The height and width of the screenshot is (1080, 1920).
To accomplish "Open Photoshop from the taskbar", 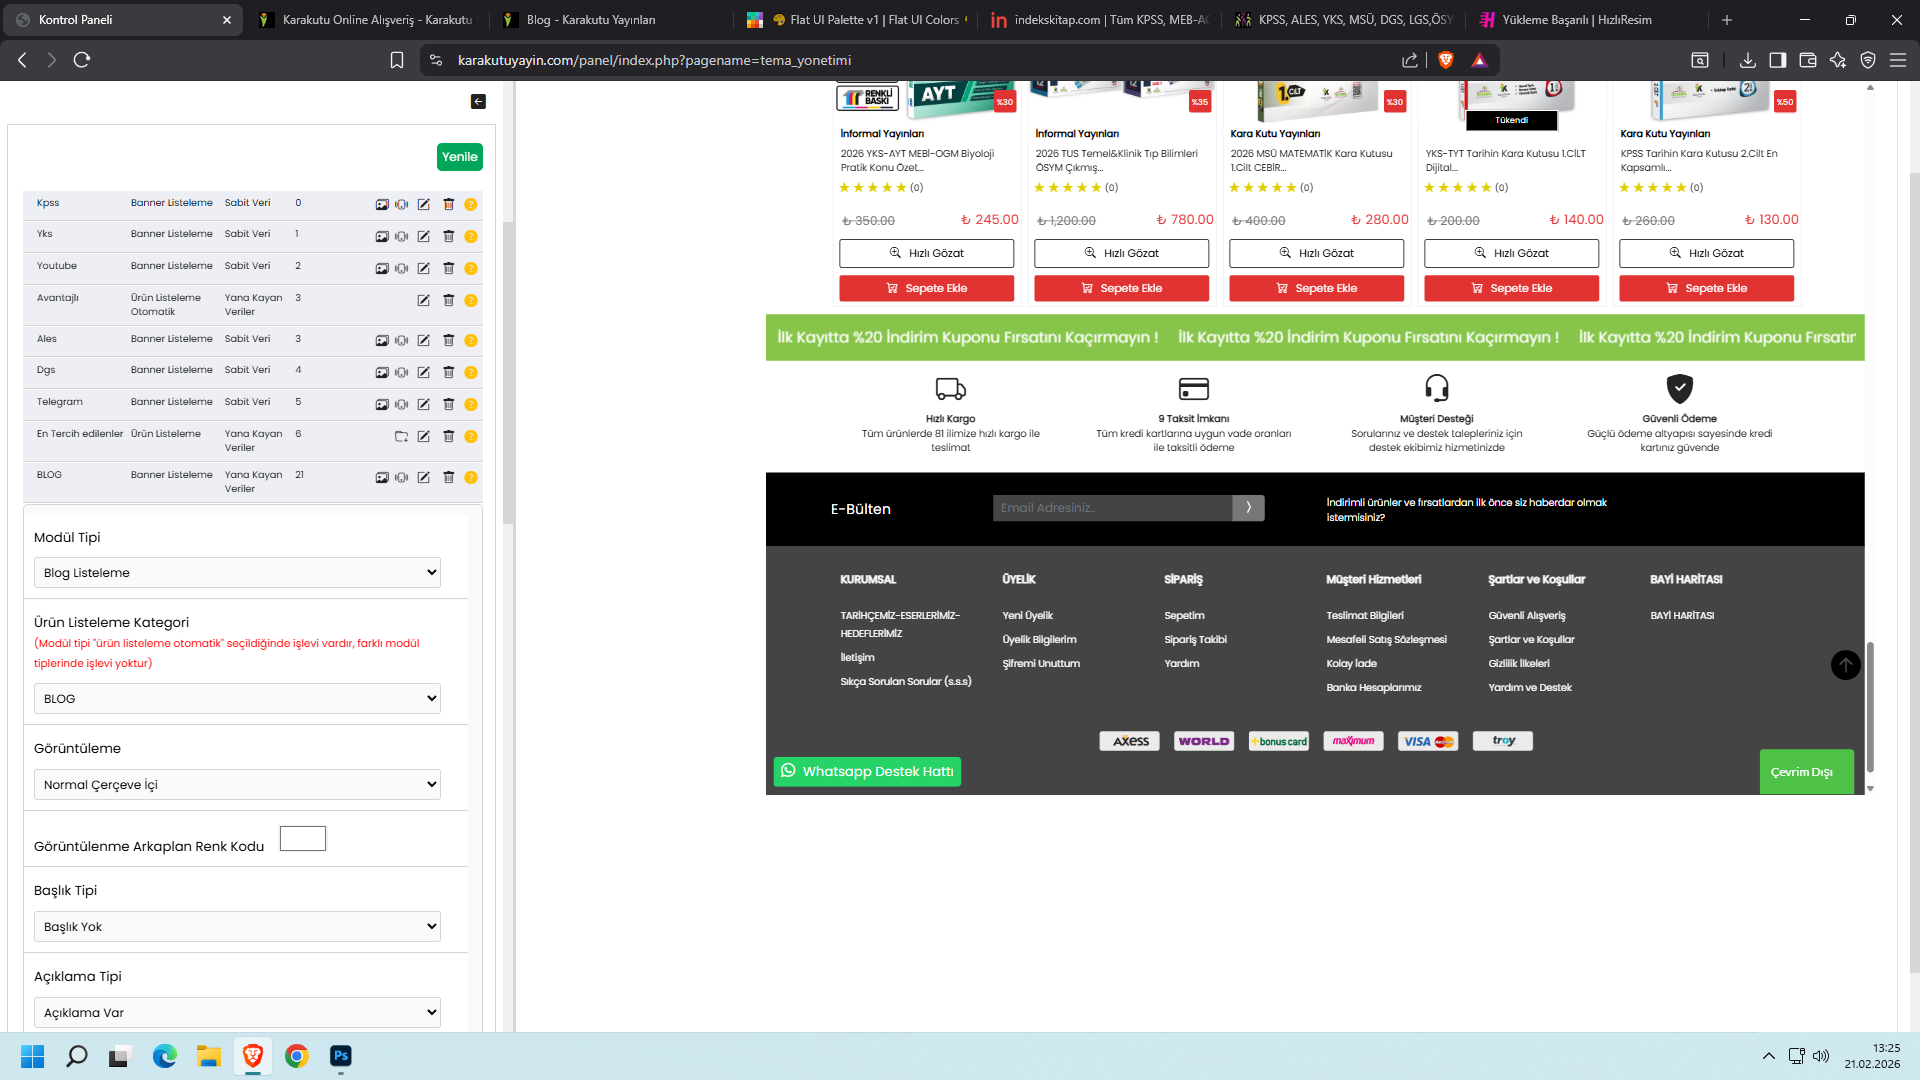I will point(341,1056).
